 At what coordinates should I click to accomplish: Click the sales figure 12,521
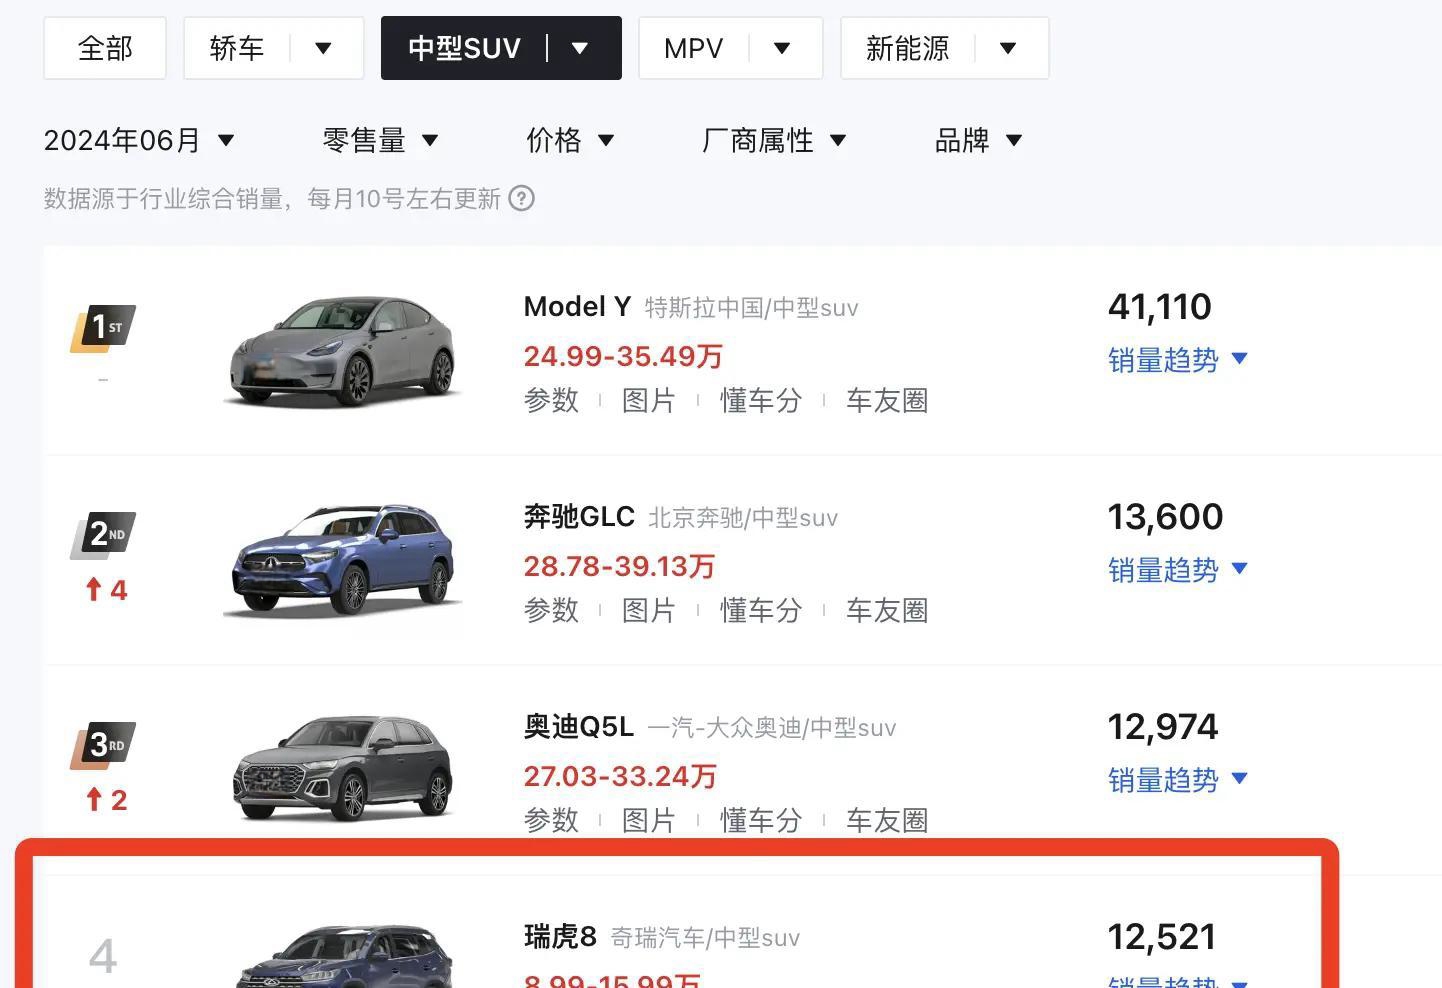(1162, 937)
